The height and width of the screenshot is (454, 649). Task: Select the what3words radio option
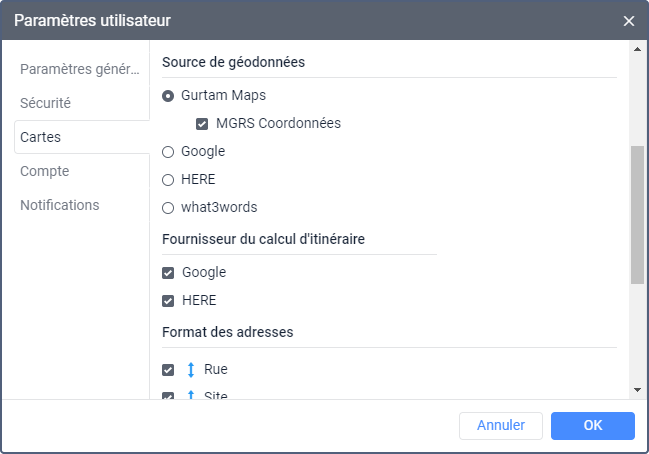(168, 208)
